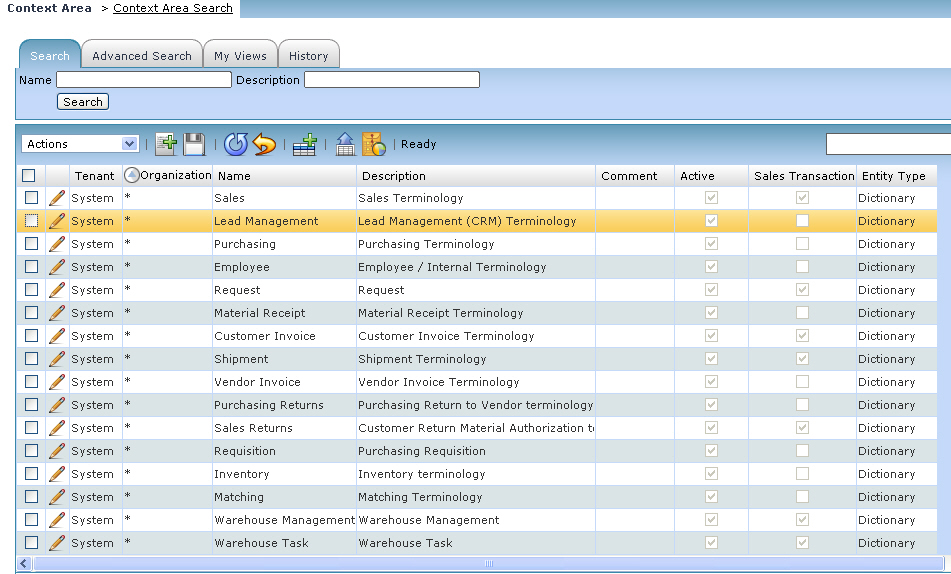The height and width of the screenshot is (574, 951).
Task: Click the blue refresh icon
Action: pyautogui.click(x=236, y=144)
